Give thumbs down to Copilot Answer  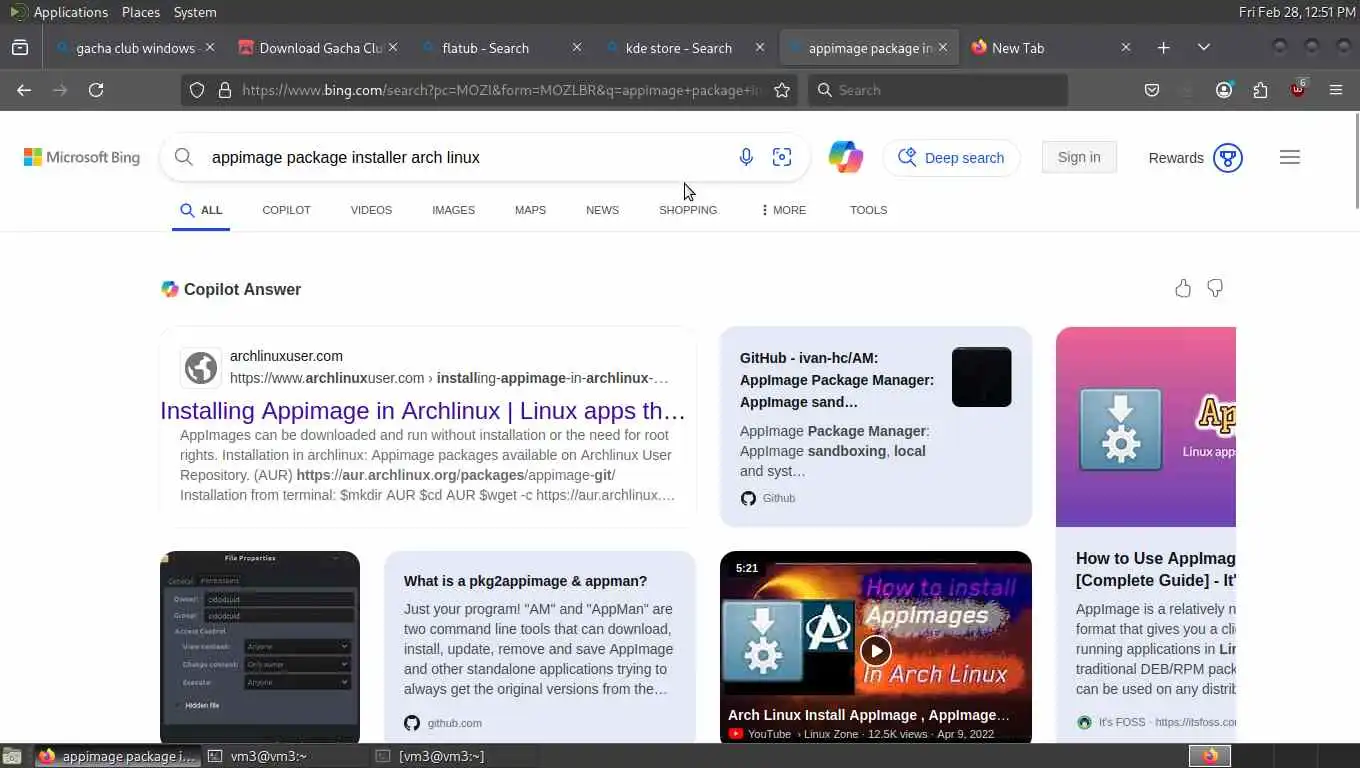[x=1215, y=288]
